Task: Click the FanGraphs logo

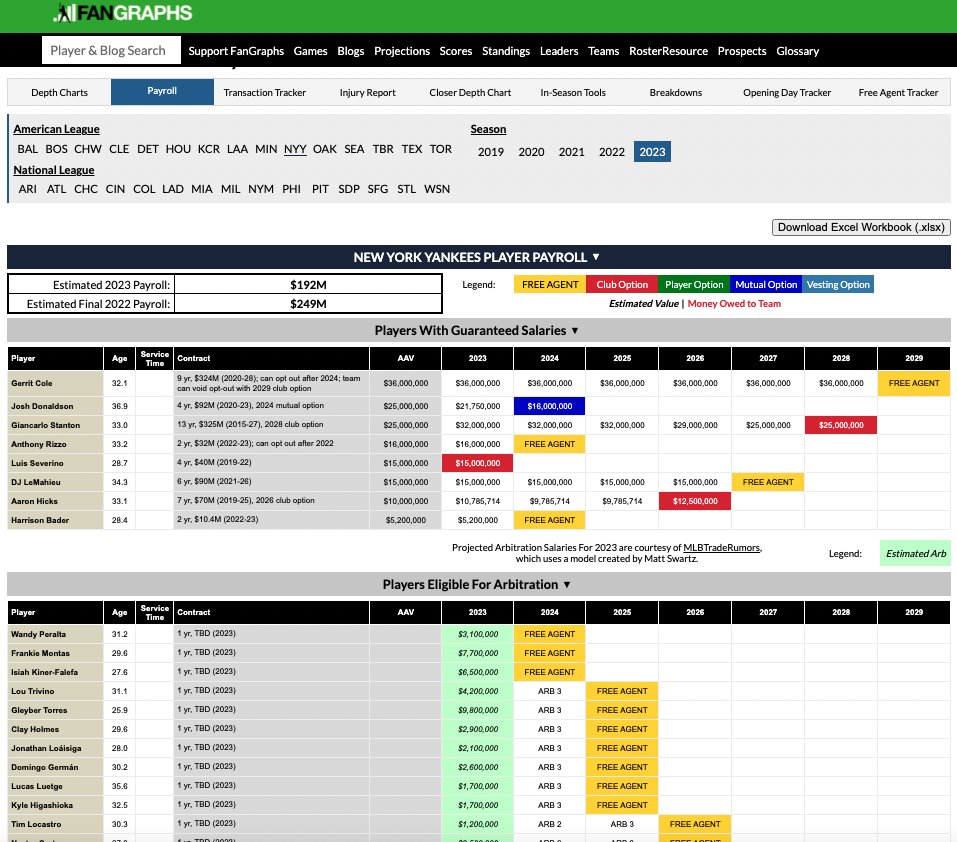Action: [x=123, y=13]
